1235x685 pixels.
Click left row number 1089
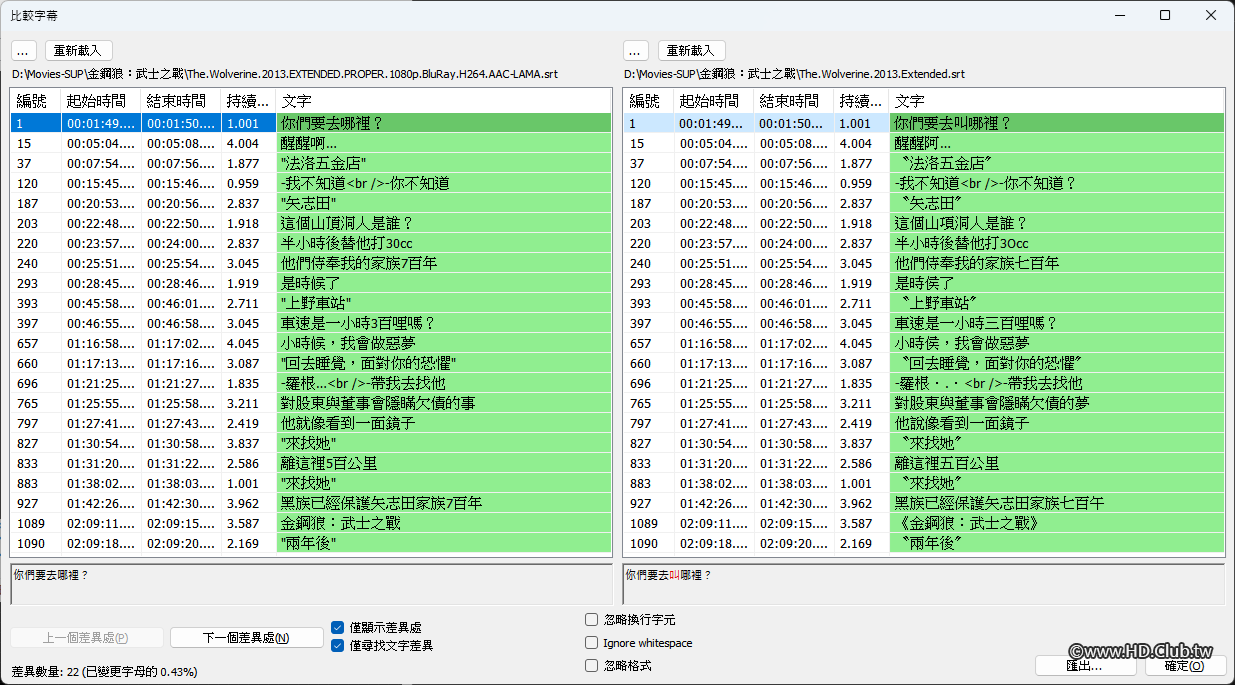click(32, 523)
